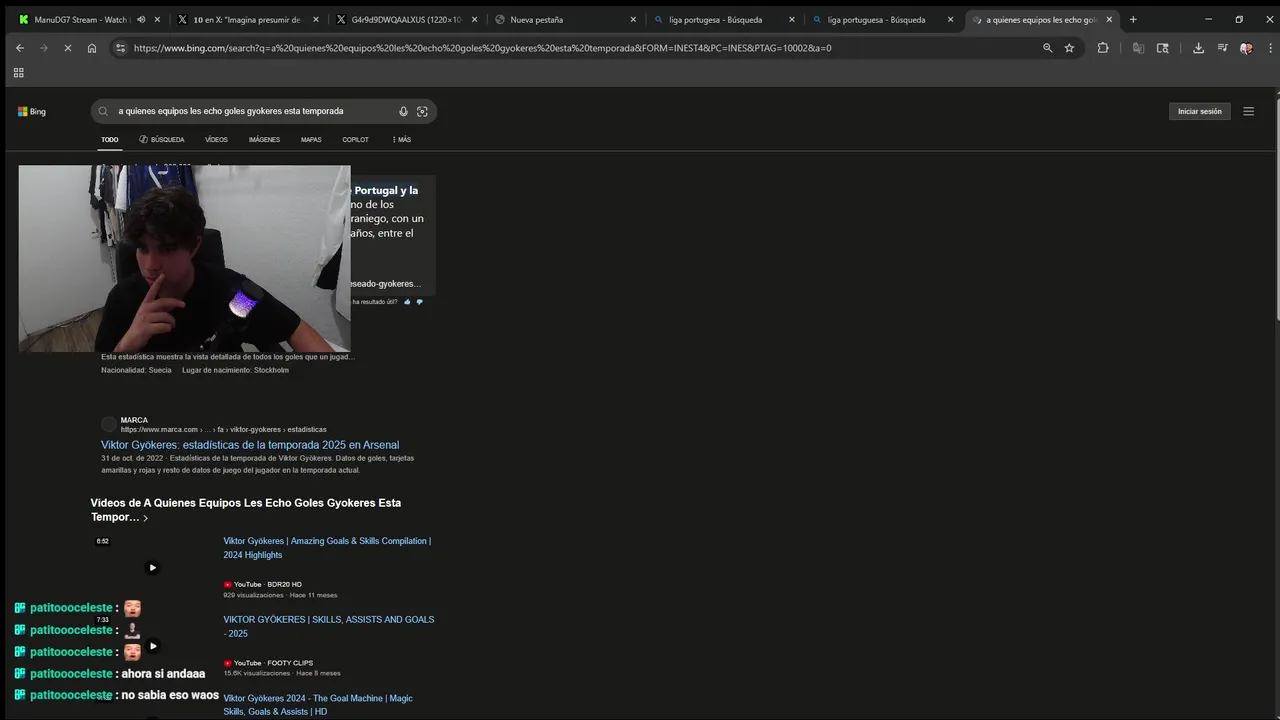Click 'ahora si andaaa' chat message

pyautogui.click(x=163, y=674)
